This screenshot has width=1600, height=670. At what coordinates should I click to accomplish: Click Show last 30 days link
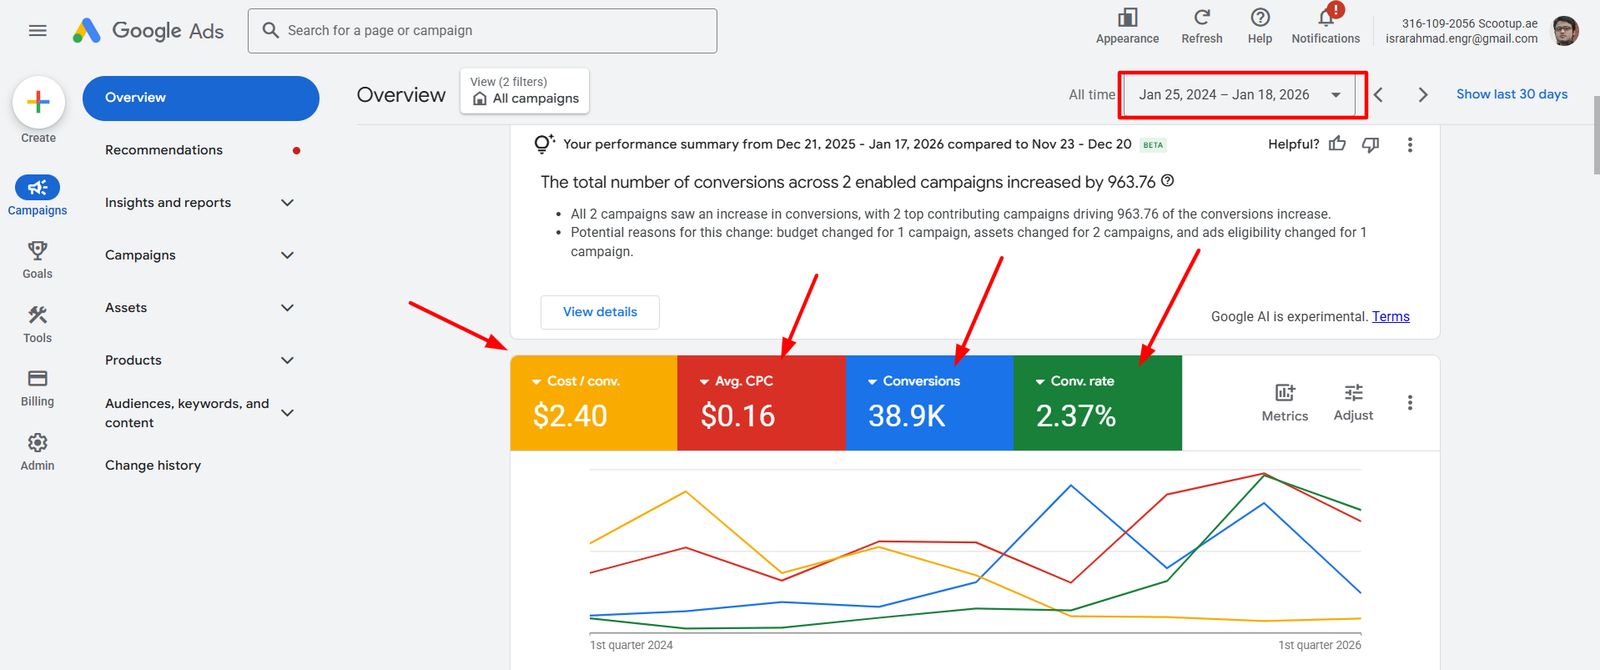pos(1511,94)
